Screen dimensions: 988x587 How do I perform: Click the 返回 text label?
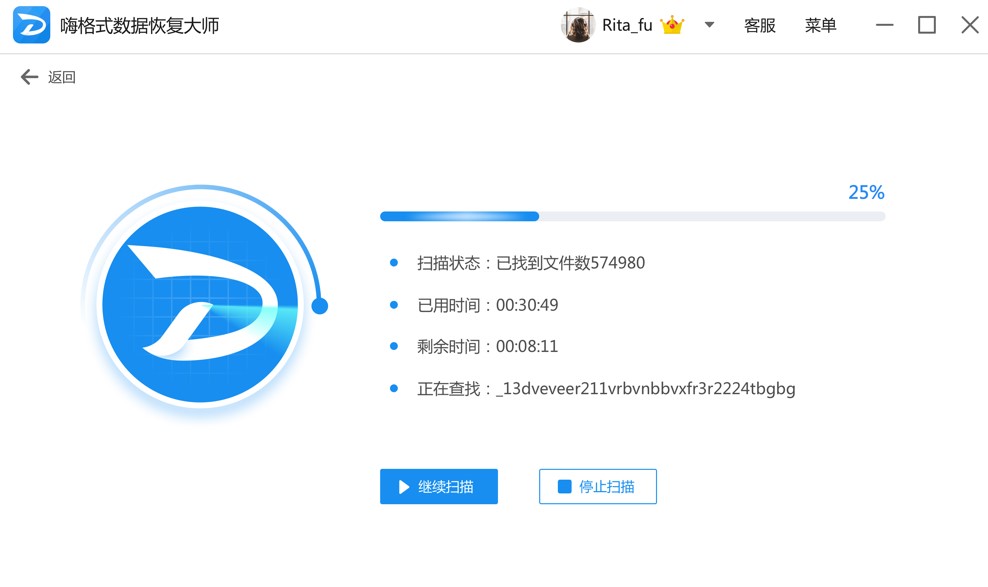(x=60, y=76)
